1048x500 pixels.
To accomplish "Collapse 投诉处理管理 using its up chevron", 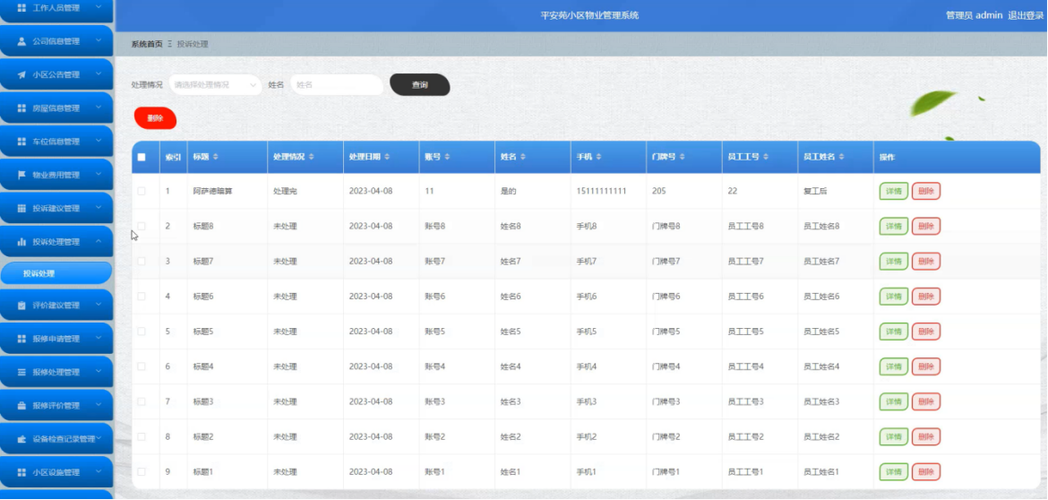I will (x=98, y=241).
